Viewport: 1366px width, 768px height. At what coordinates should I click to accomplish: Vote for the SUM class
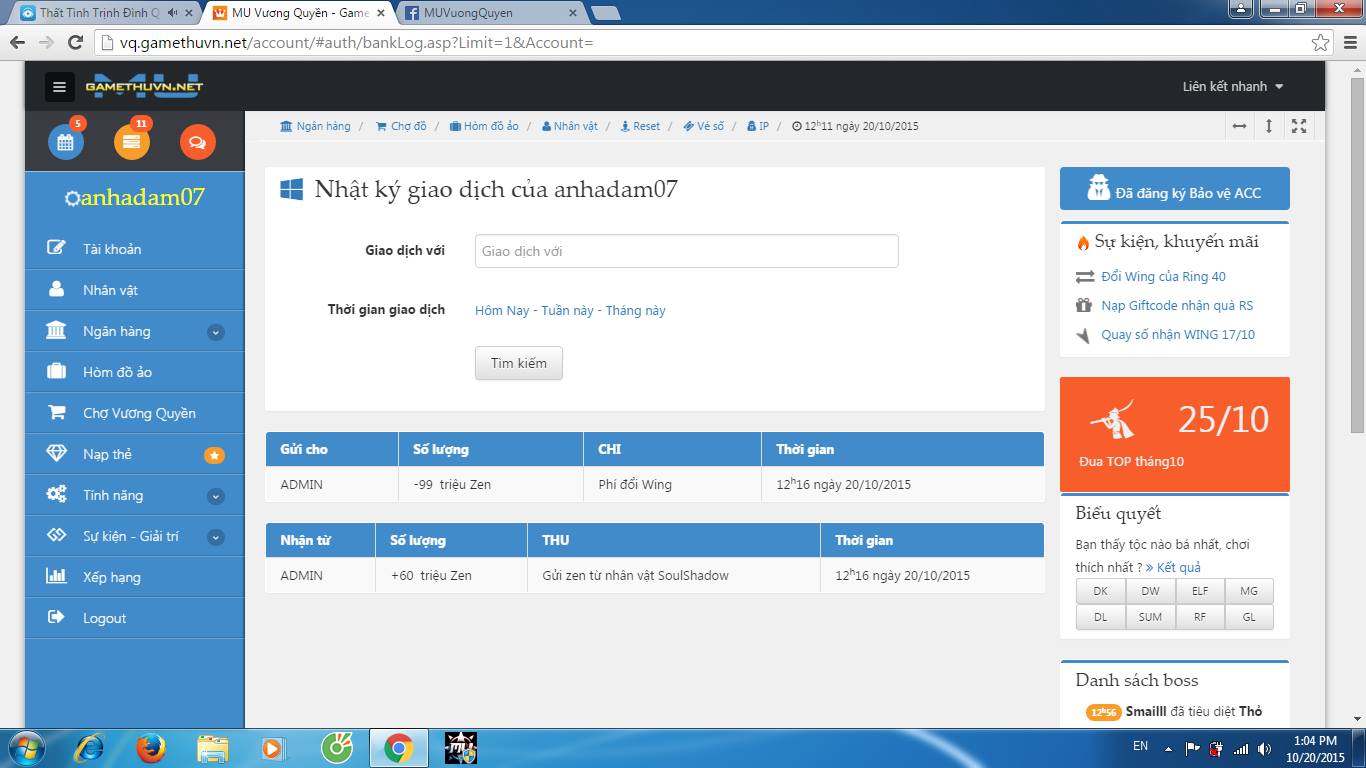point(1150,617)
